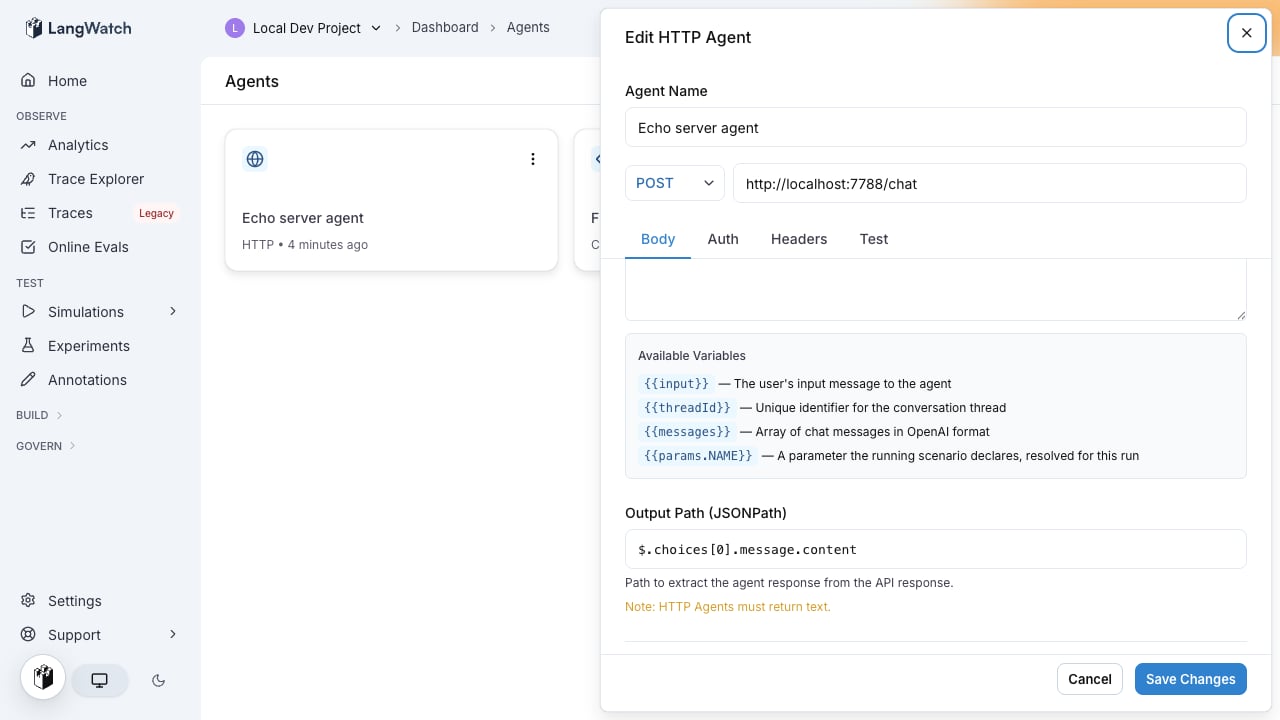Open the Echo server agent card
Viewport: 1280px width, 720px height.
(x=391, y=200)
